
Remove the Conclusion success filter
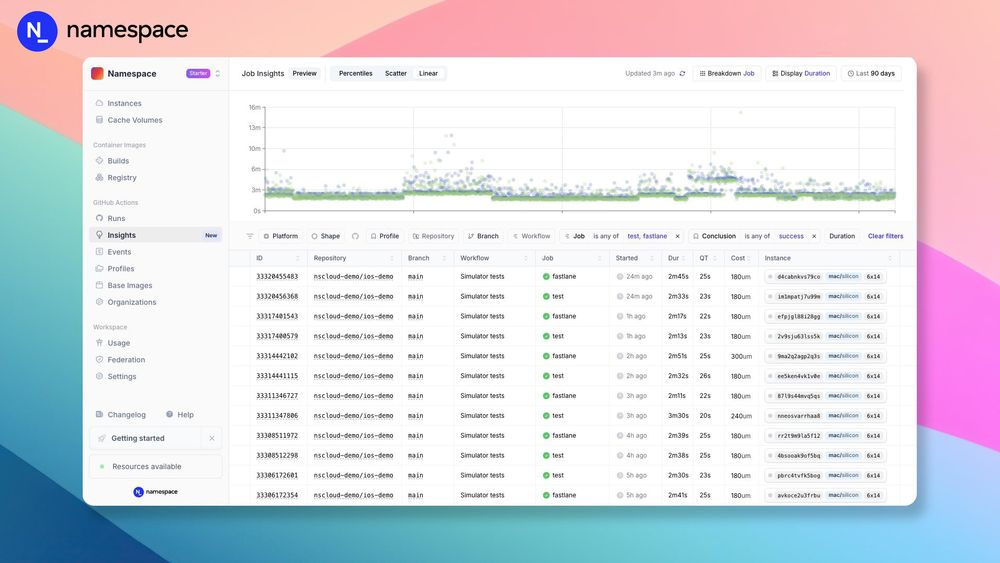point(814,236)
